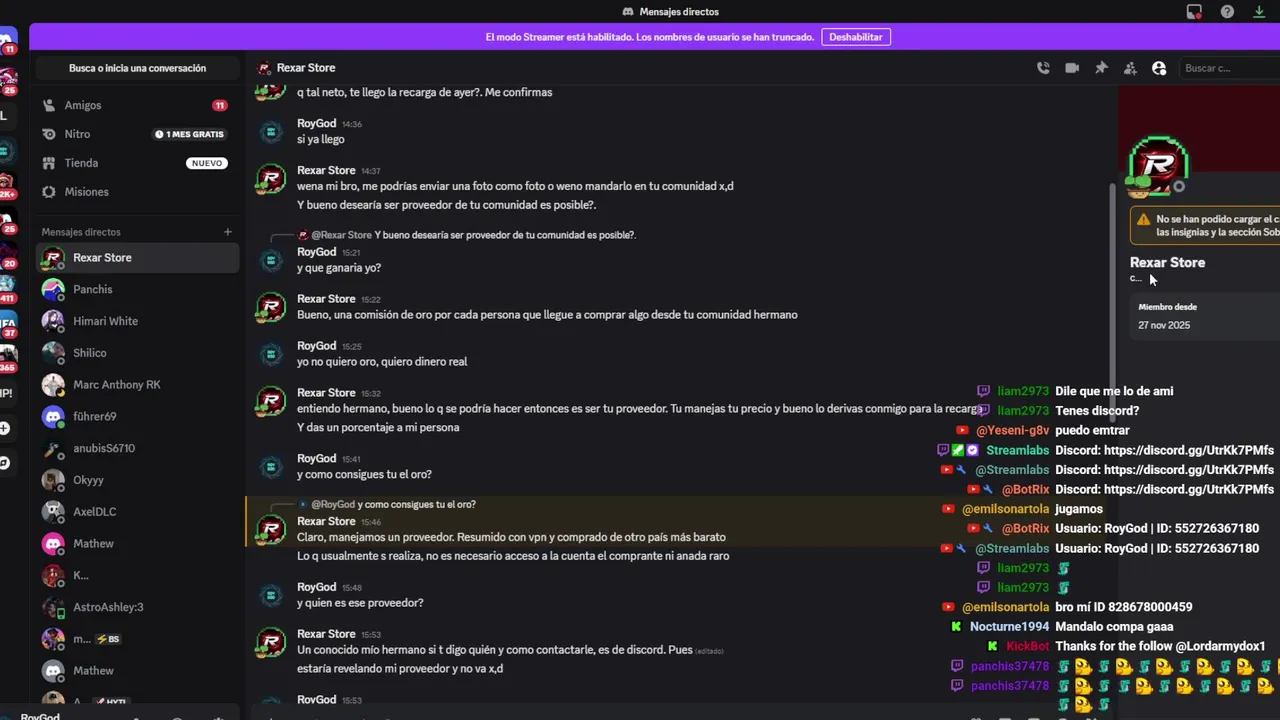Image resolution: width=1280 pixels, height=720 pixels.
Task: Click the green download update icon
Action: coord(1259,12)
